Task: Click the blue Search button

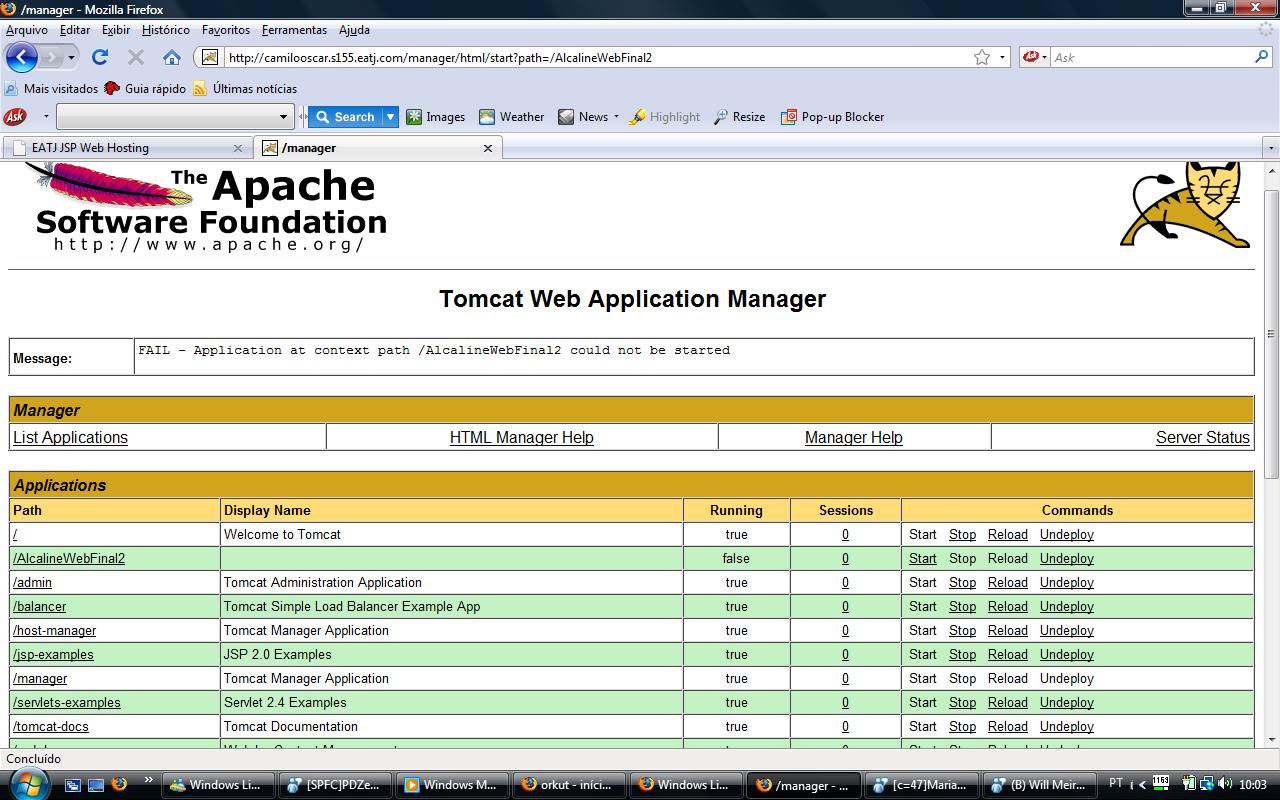Action: pos(345,117)
